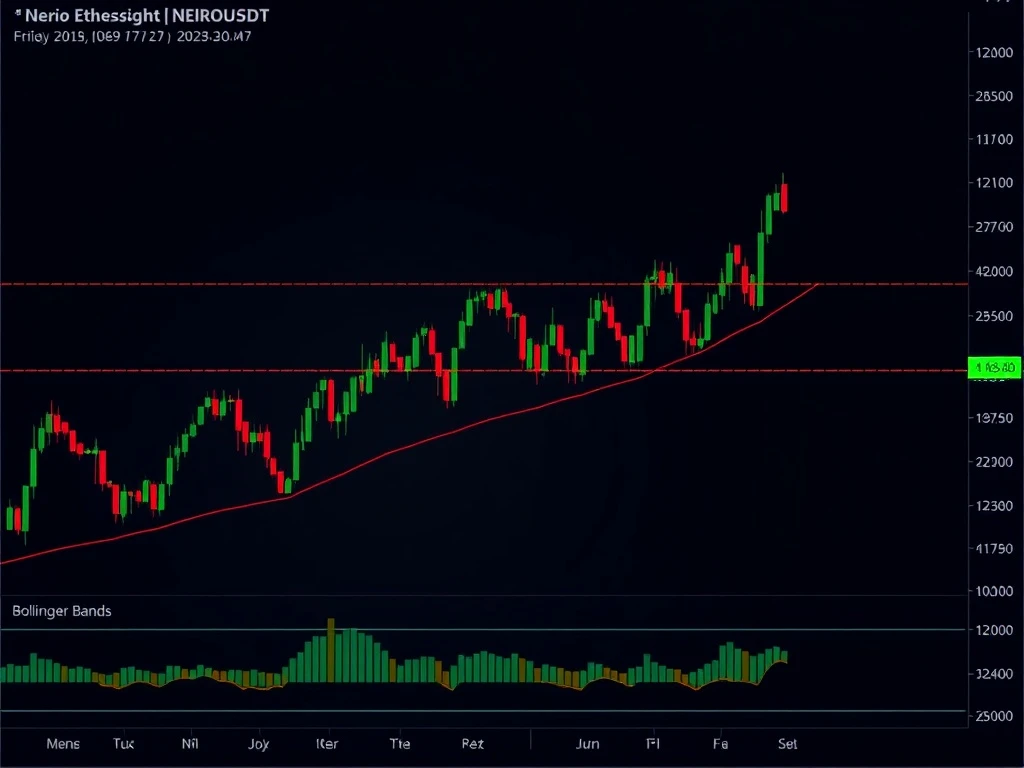Select the date line under the chart title
This screenshot has height=768, width=1024.
coord(132,37)
